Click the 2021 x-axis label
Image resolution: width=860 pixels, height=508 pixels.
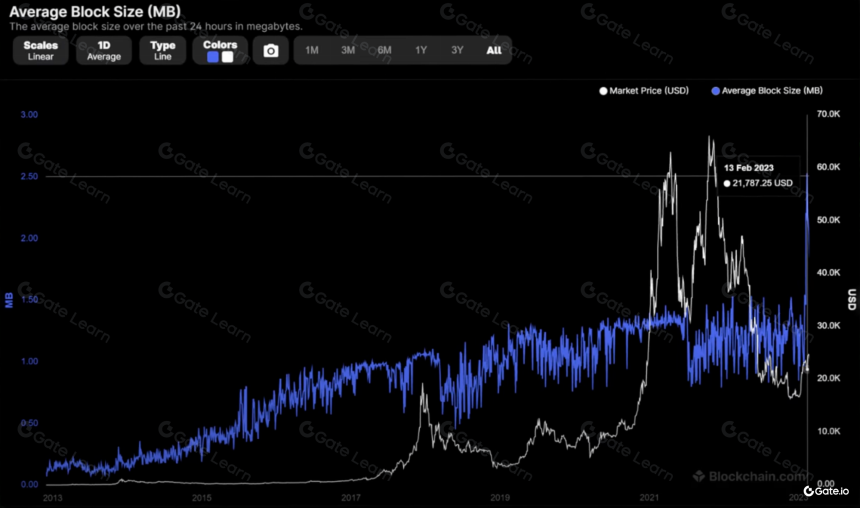click(649, 498)
